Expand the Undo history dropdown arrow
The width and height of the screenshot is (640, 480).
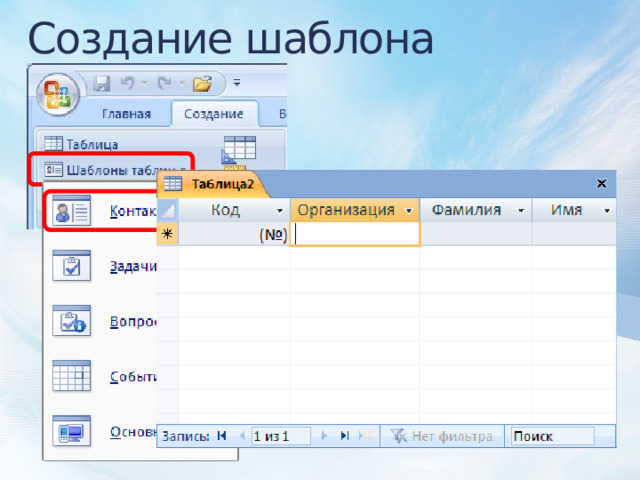click(x=144, y=83)
